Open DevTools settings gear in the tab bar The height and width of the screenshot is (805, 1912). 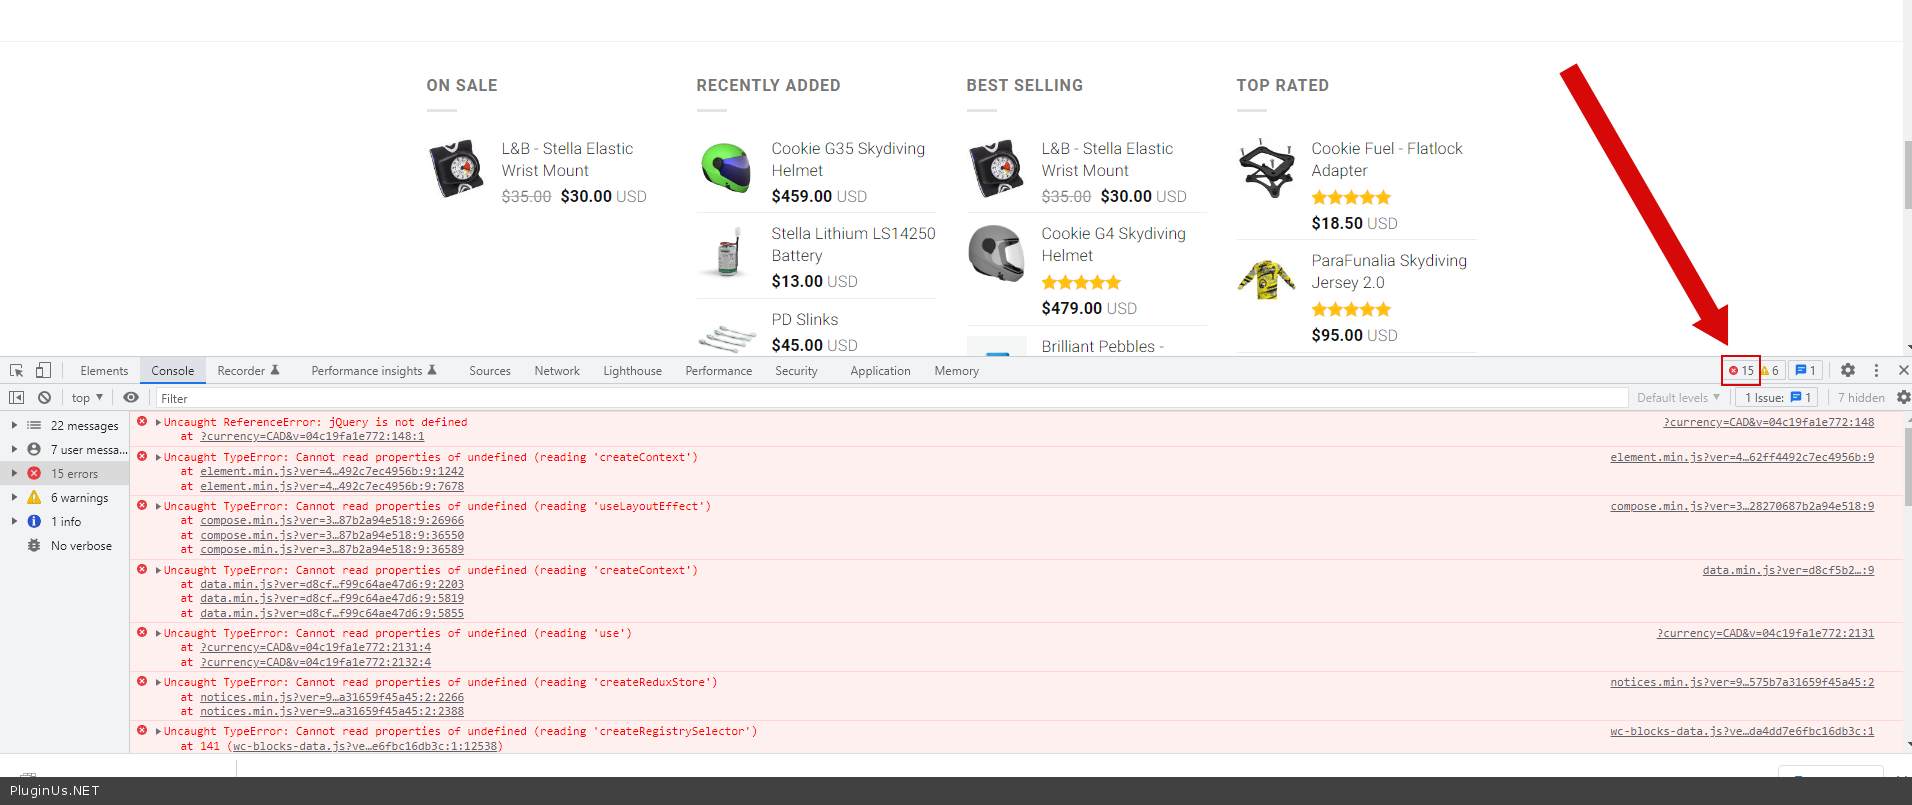point(1848,370)
